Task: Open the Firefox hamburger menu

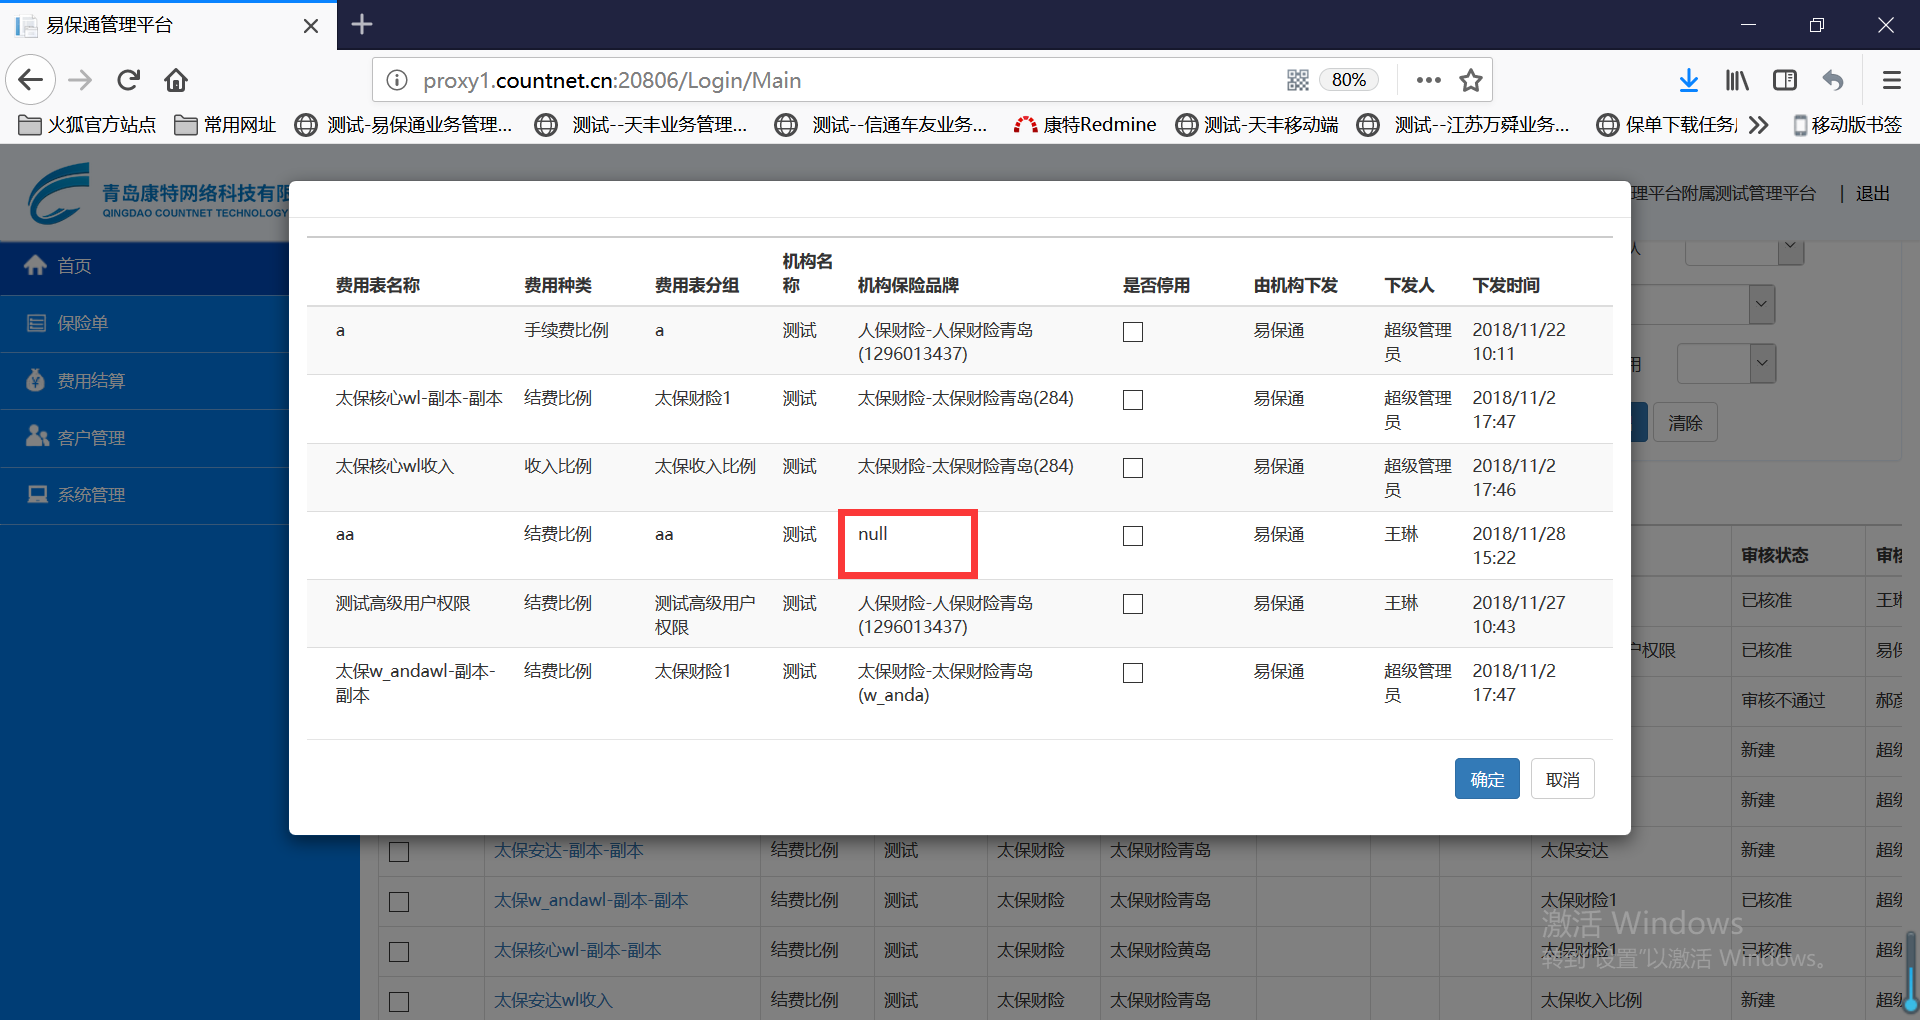Action: click(x=1891, y=80)
